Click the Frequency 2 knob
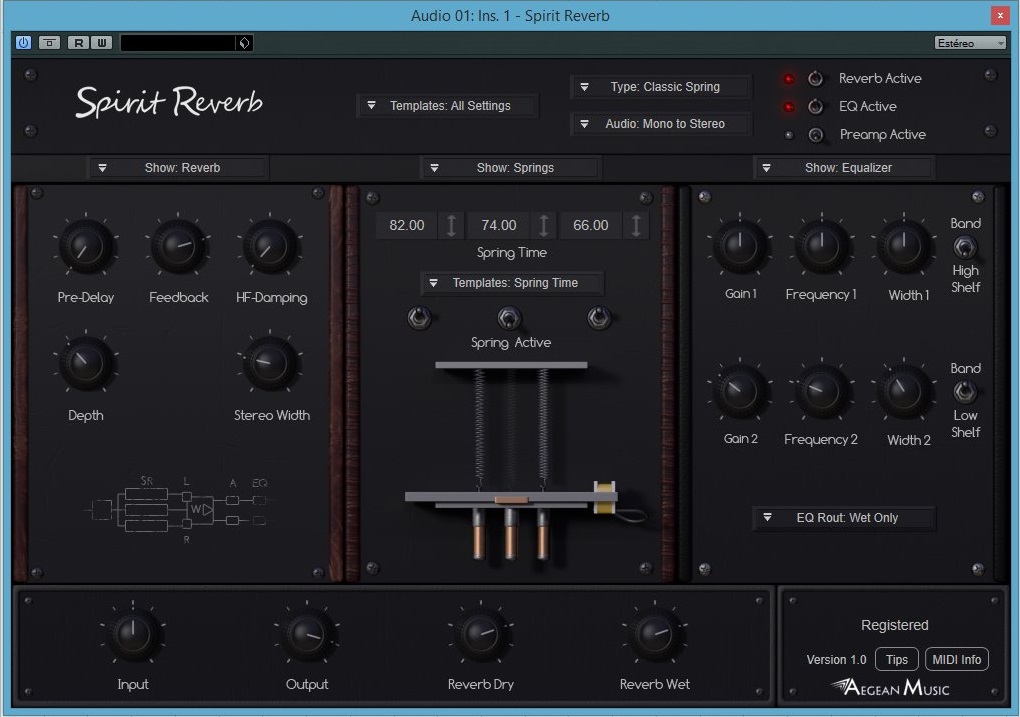 point(822,391)
